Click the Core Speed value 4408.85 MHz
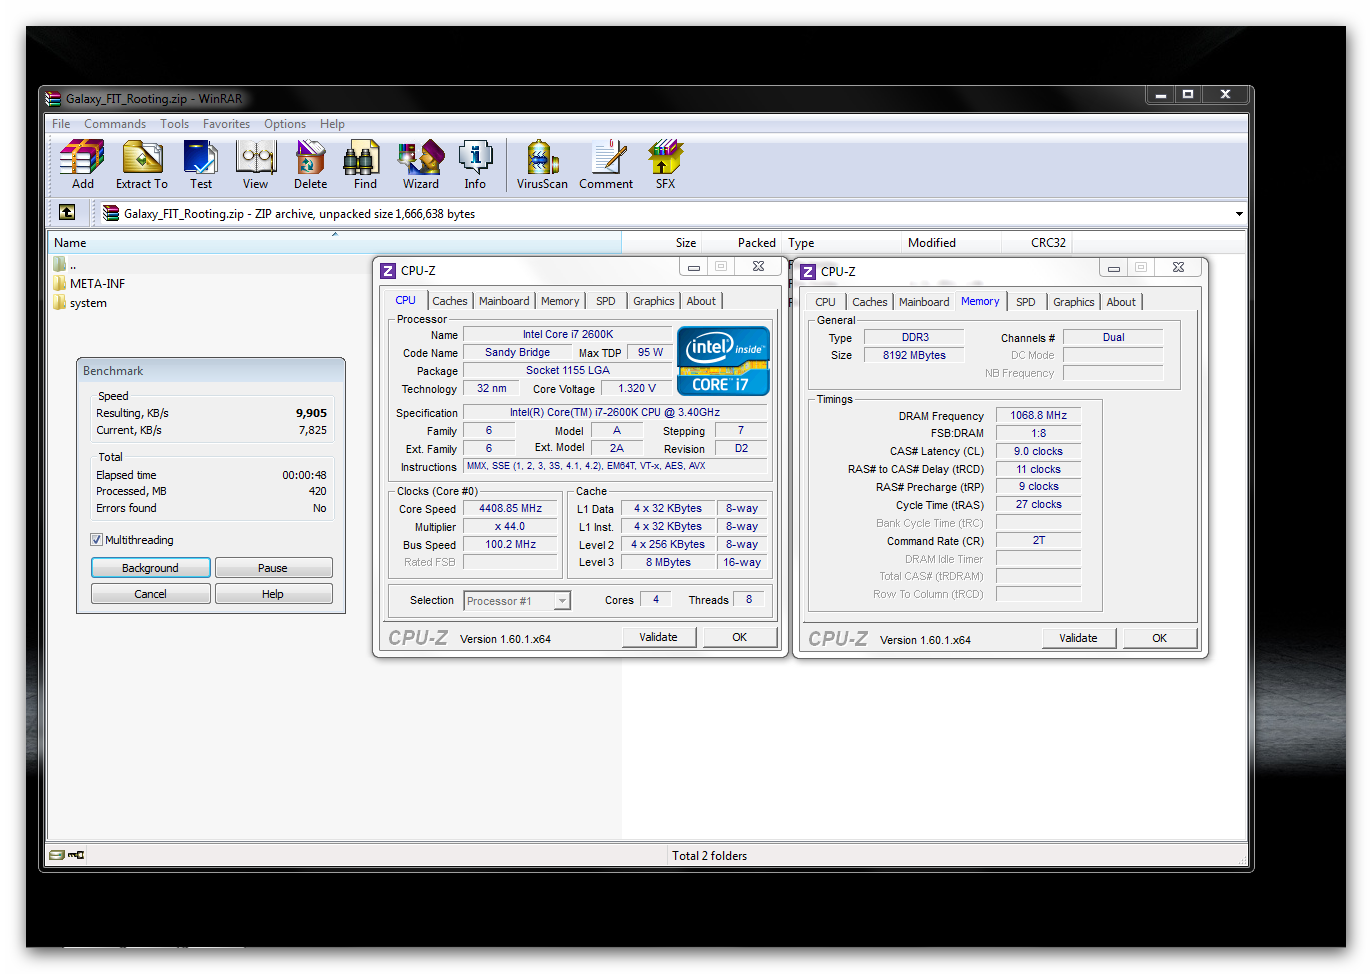1372x974 pixels. point(510,508)
